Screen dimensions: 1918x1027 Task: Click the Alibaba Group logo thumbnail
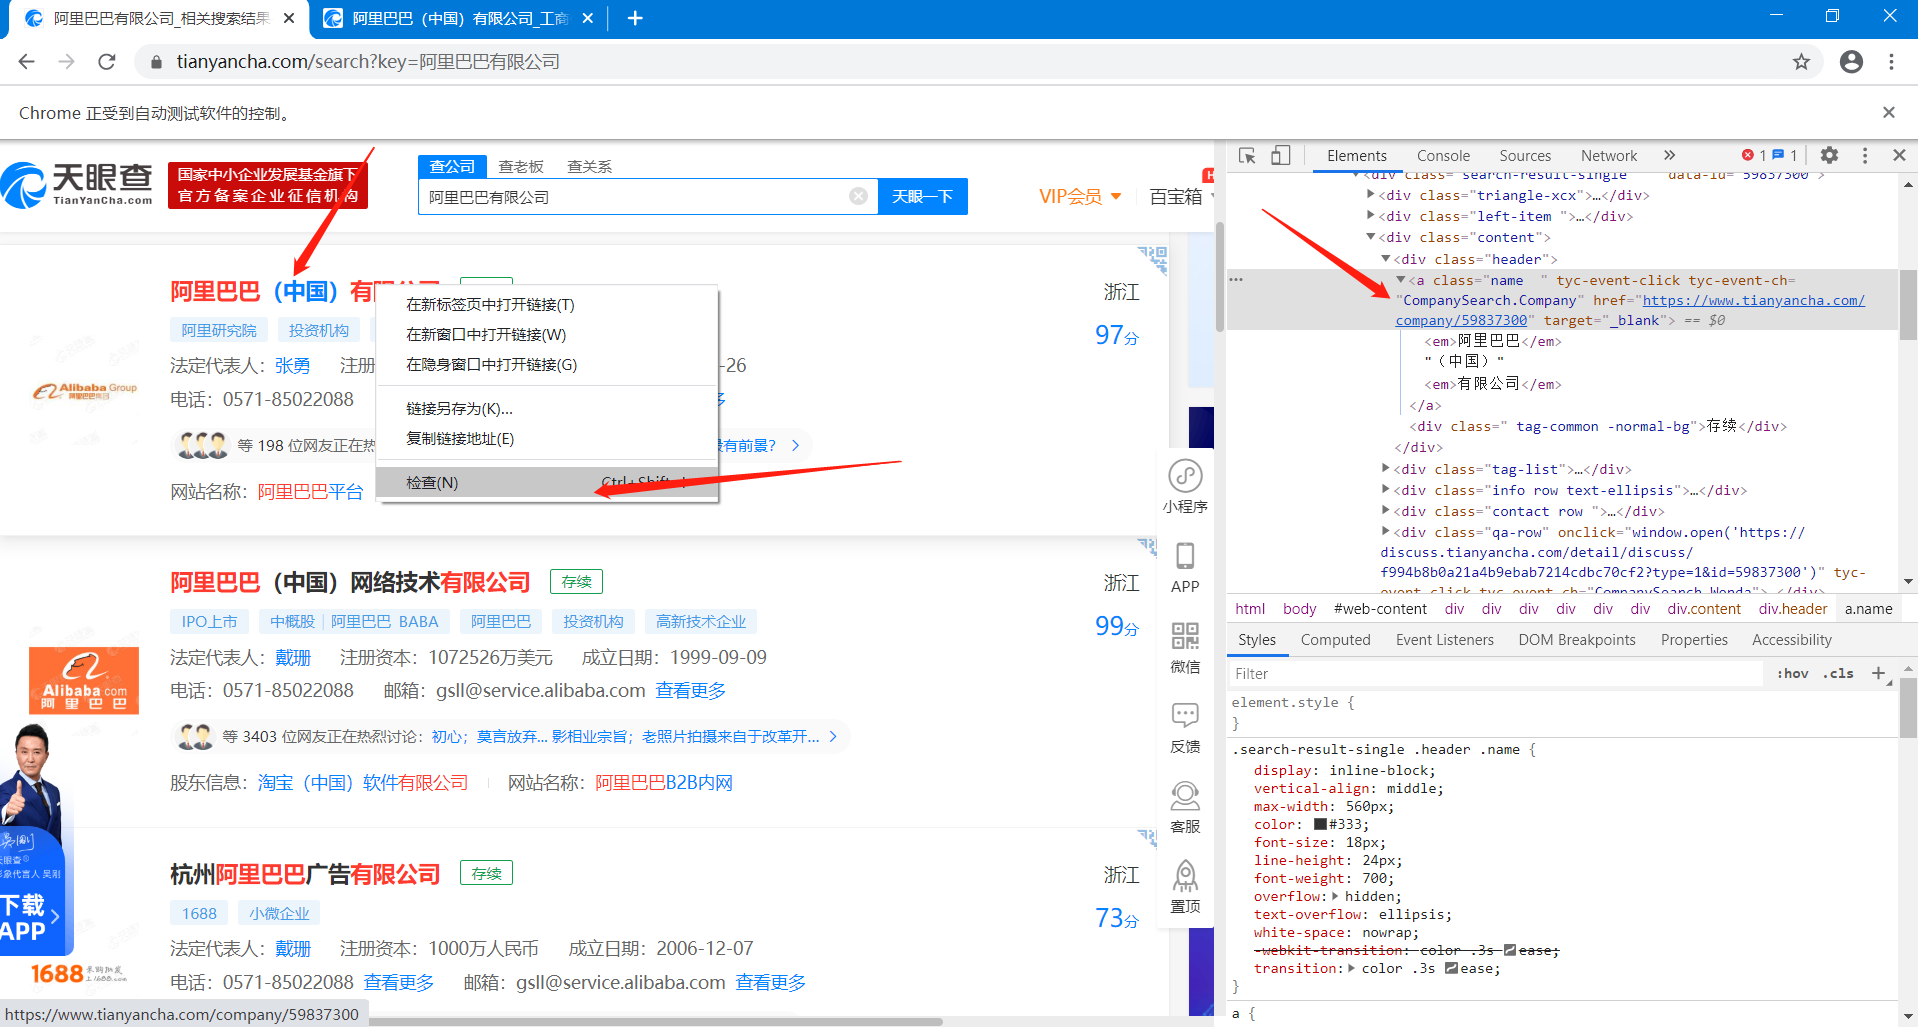[84, 392]
